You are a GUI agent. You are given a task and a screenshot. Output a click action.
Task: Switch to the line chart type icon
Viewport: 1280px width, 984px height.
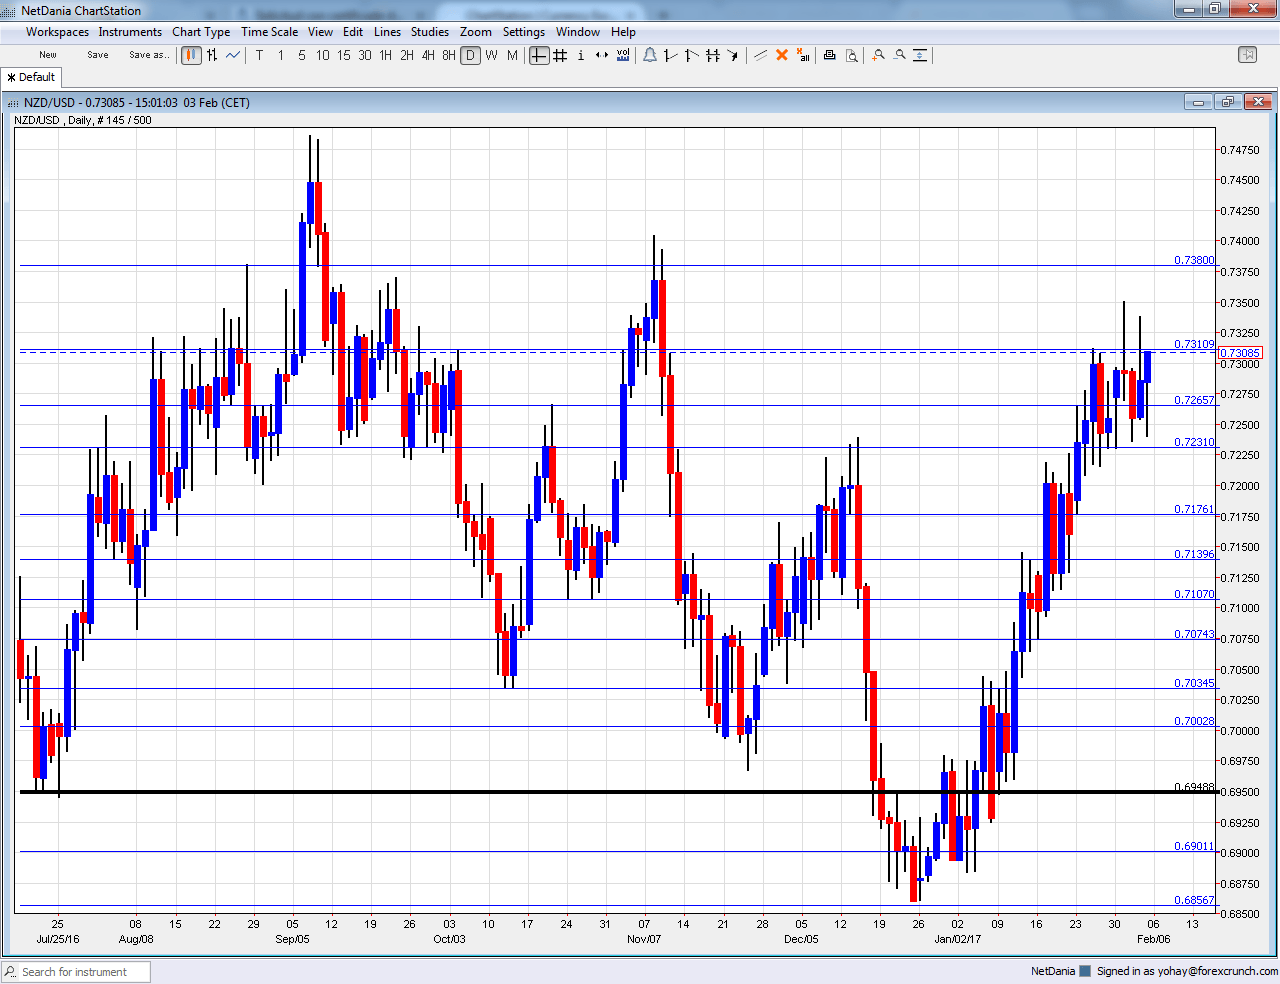[x=233, y=55]
